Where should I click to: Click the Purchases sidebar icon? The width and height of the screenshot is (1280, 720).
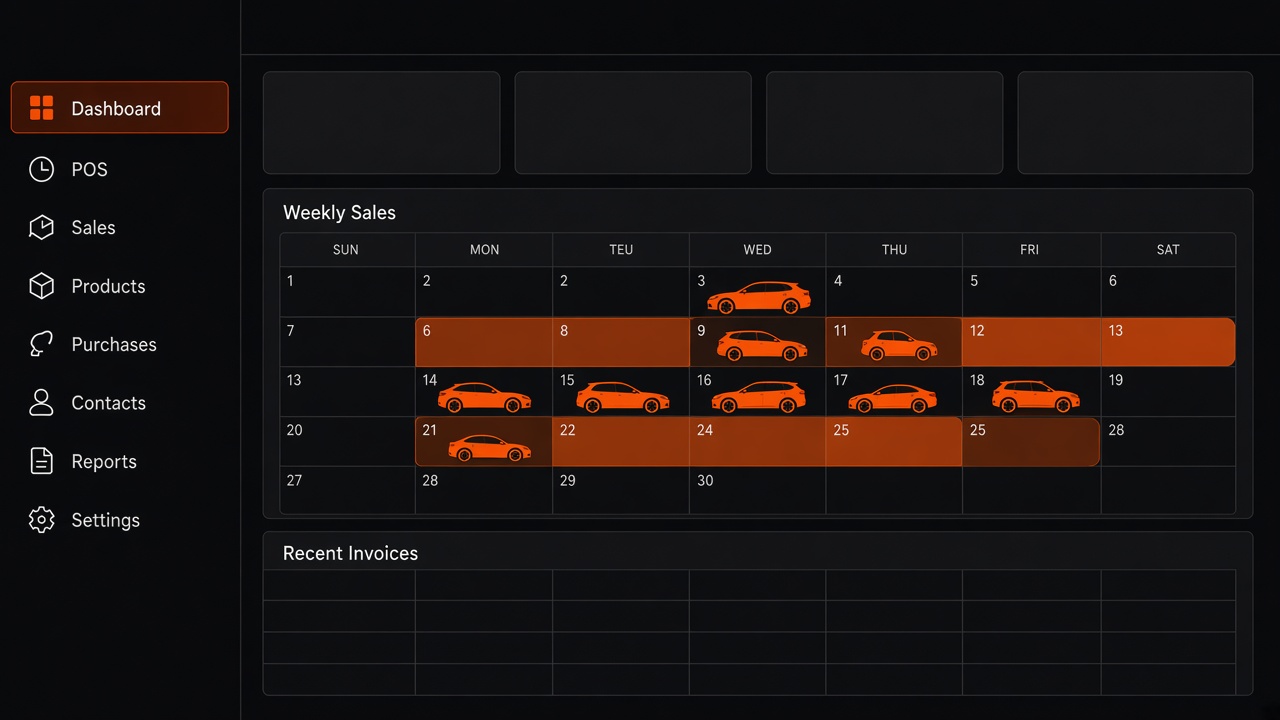[x=41, y=344]
